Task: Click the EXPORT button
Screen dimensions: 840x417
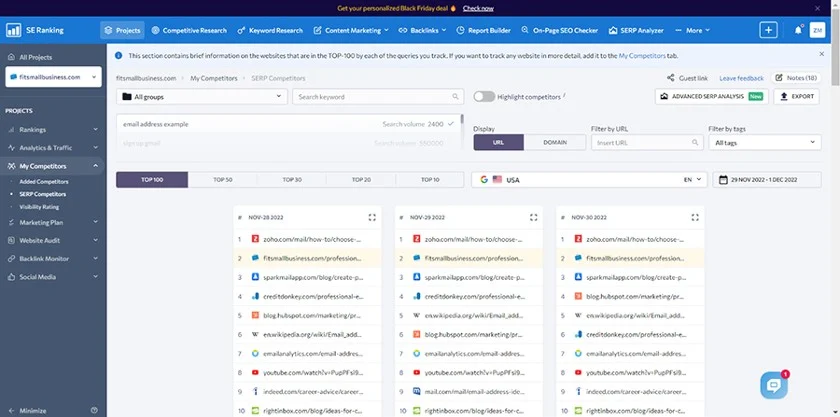Action: pos(797,96)
